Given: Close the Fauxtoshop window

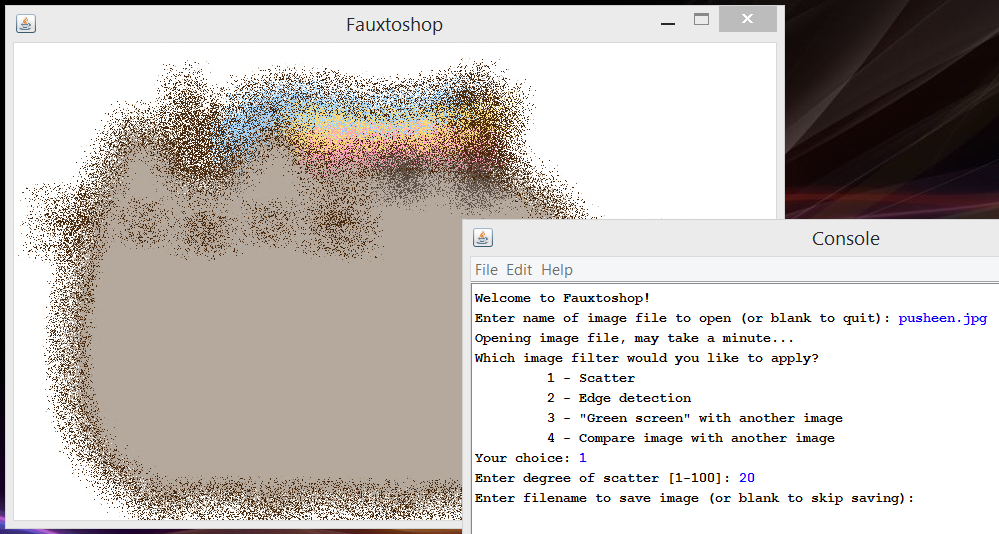Looking at the screenshot, I should pyautogui.click(x=748, y=19).
